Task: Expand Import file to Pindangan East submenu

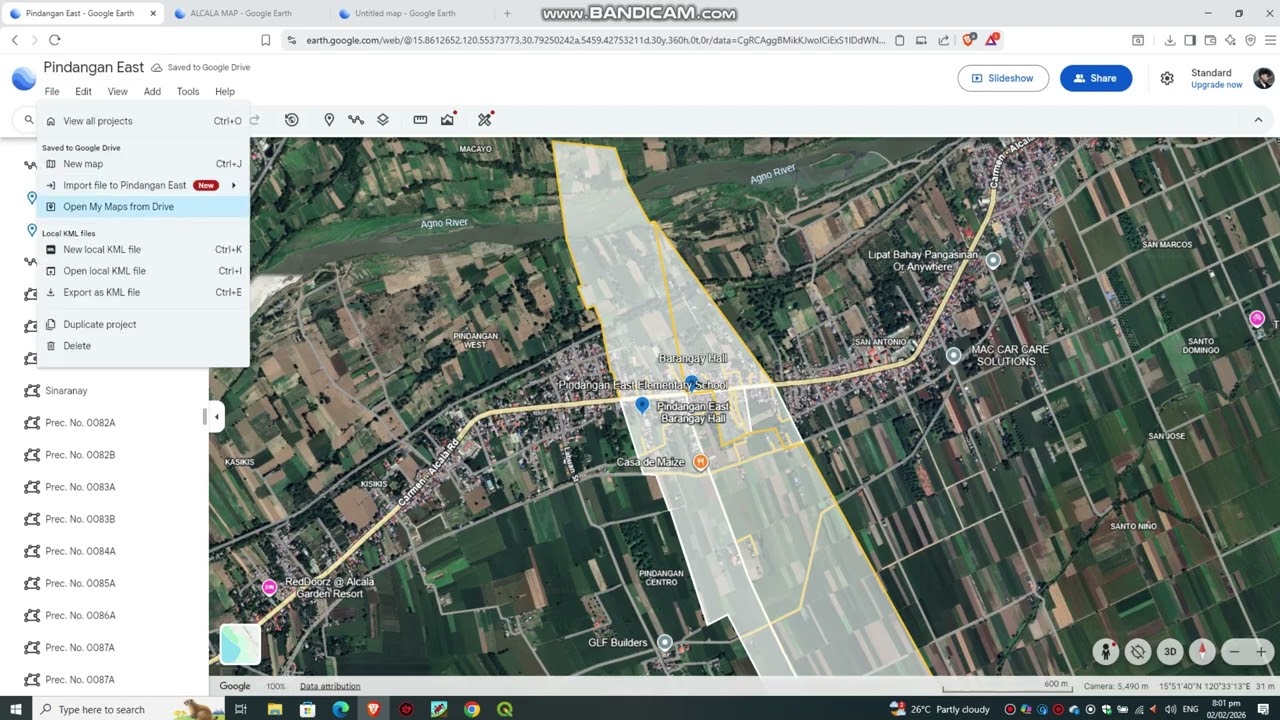Action: coord(143,185)
